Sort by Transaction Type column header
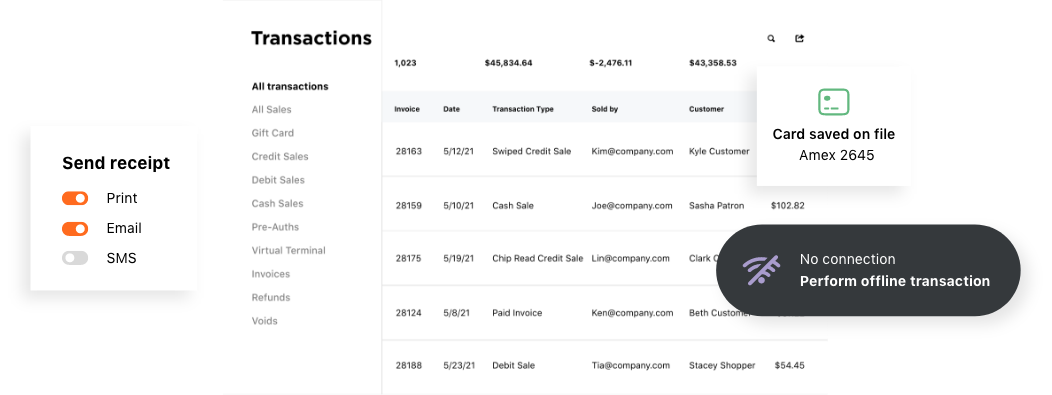The height and width of the screenshot is (395, 1052). (523, 109)
